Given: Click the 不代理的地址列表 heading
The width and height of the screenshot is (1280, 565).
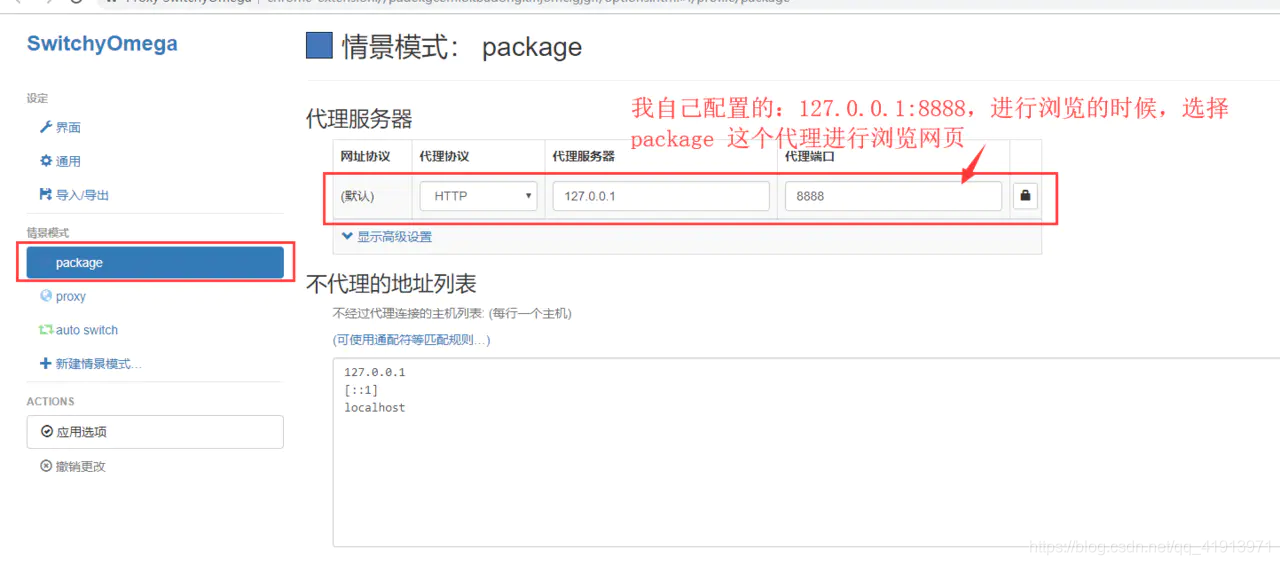Looking at the screenshot, I should (391, 283).
